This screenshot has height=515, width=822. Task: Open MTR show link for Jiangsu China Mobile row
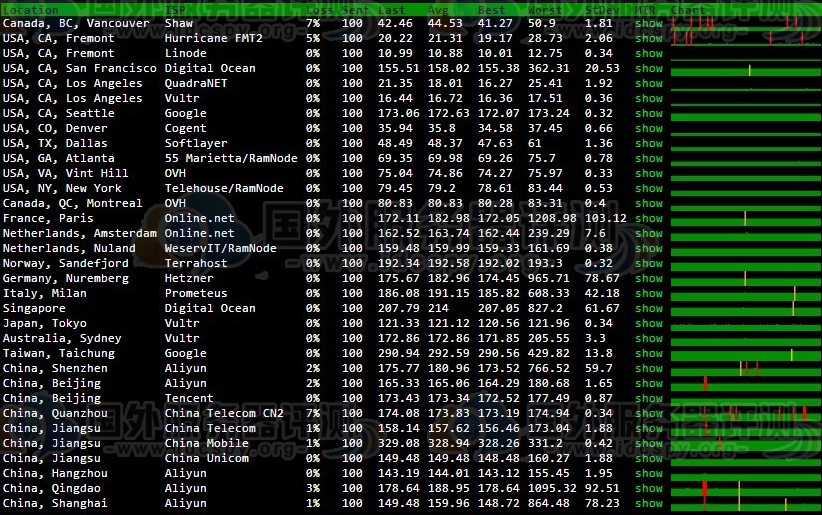(x=648, y=443)
